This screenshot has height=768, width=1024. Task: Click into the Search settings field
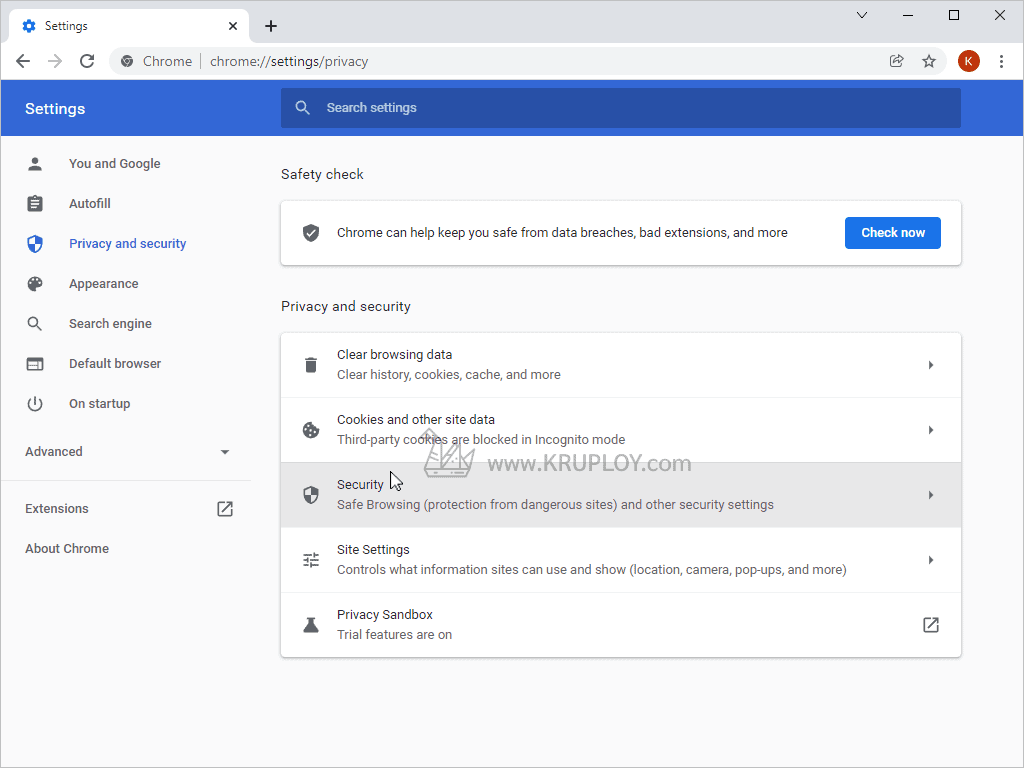coord(620,108)
